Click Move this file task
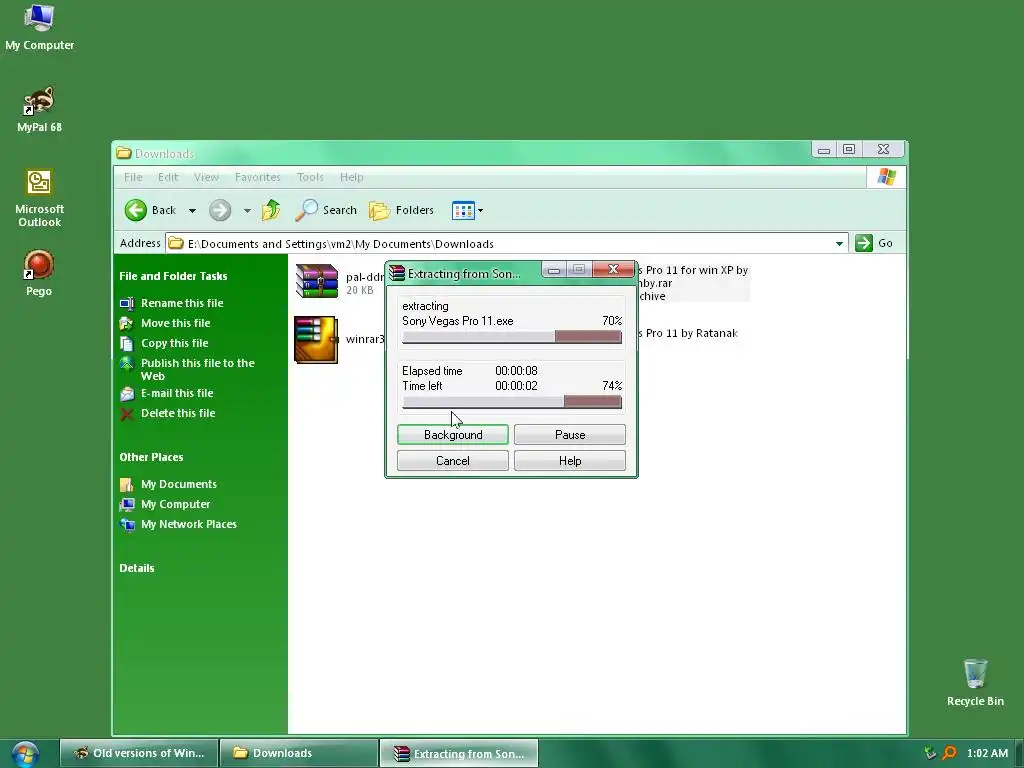1024x768 pixels. click(x=176, y=323)
